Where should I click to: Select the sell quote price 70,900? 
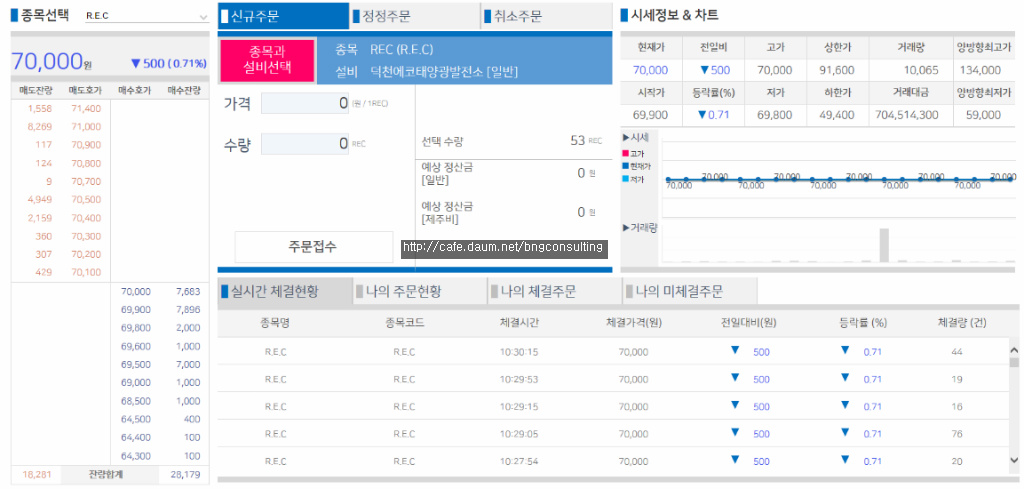tap(86, 145)
